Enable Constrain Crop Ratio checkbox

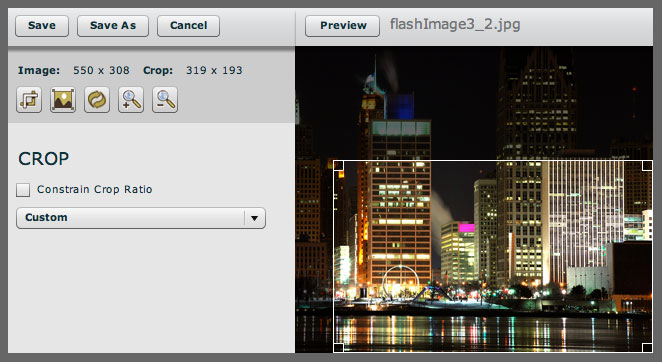coord(23,190)
